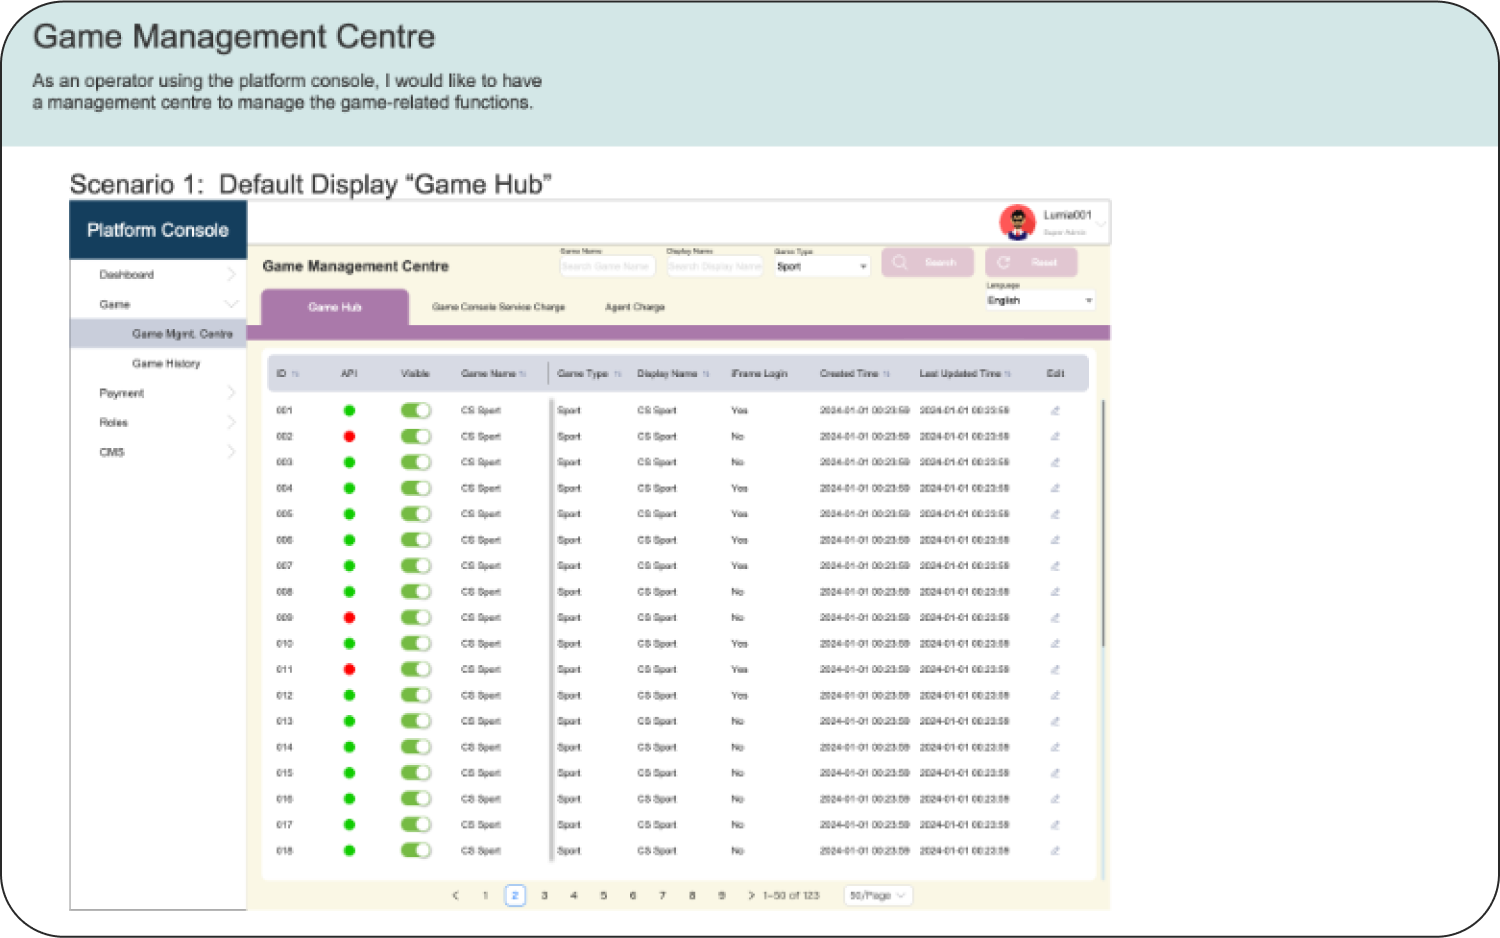The image size is (1500, 938).
Task: Go to next page with right arrow
Action: [751, 896]
